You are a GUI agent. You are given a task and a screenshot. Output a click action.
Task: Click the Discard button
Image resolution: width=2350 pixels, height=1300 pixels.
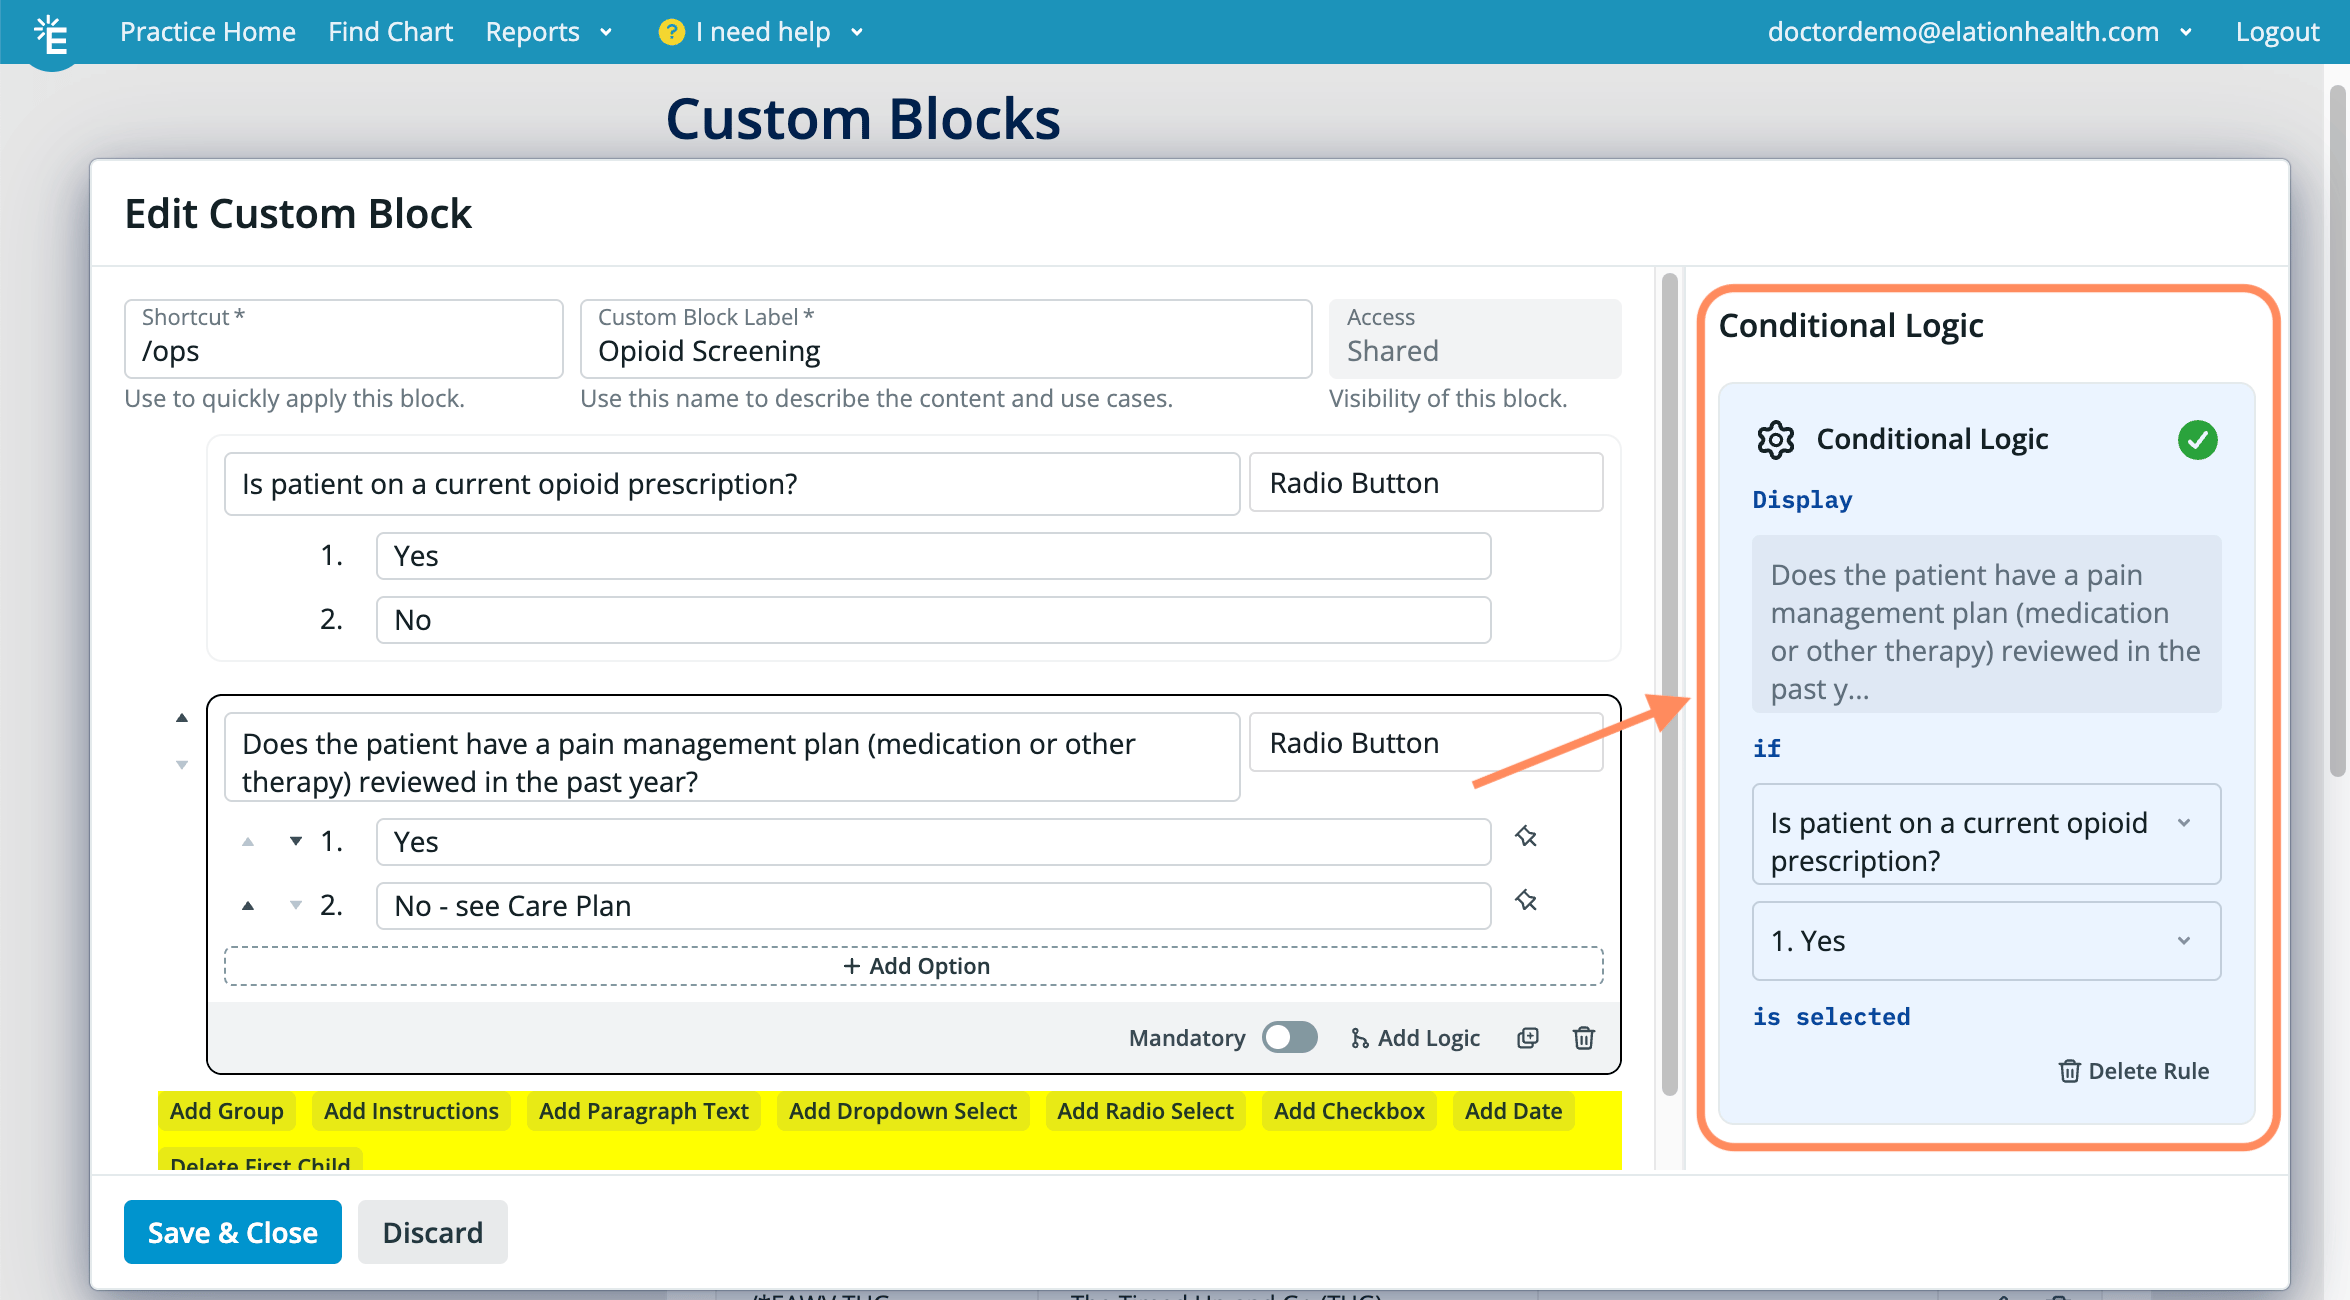tap(432, 1232)
